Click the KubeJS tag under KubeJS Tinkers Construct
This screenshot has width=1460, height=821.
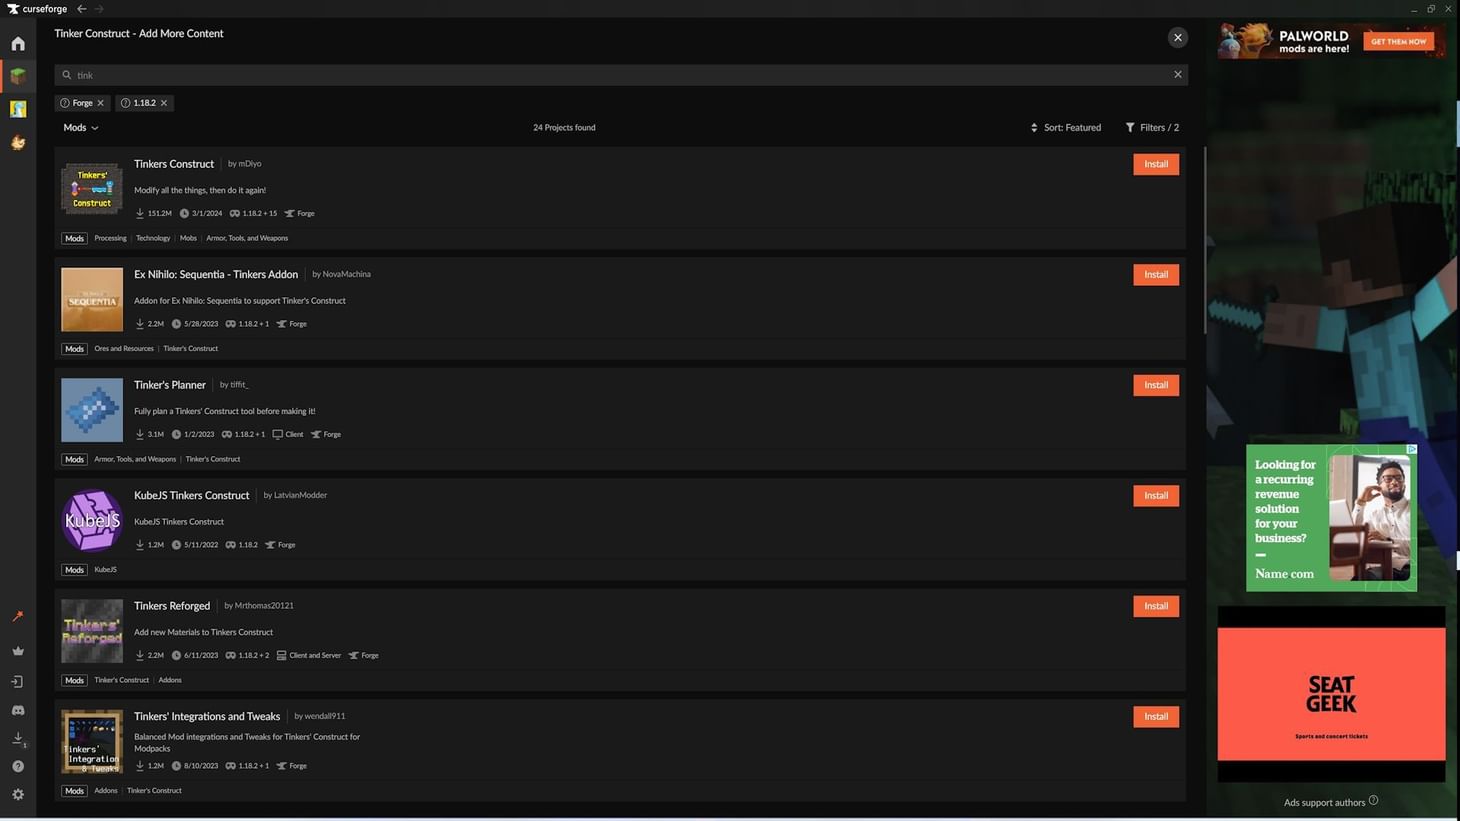click(104, 569)
